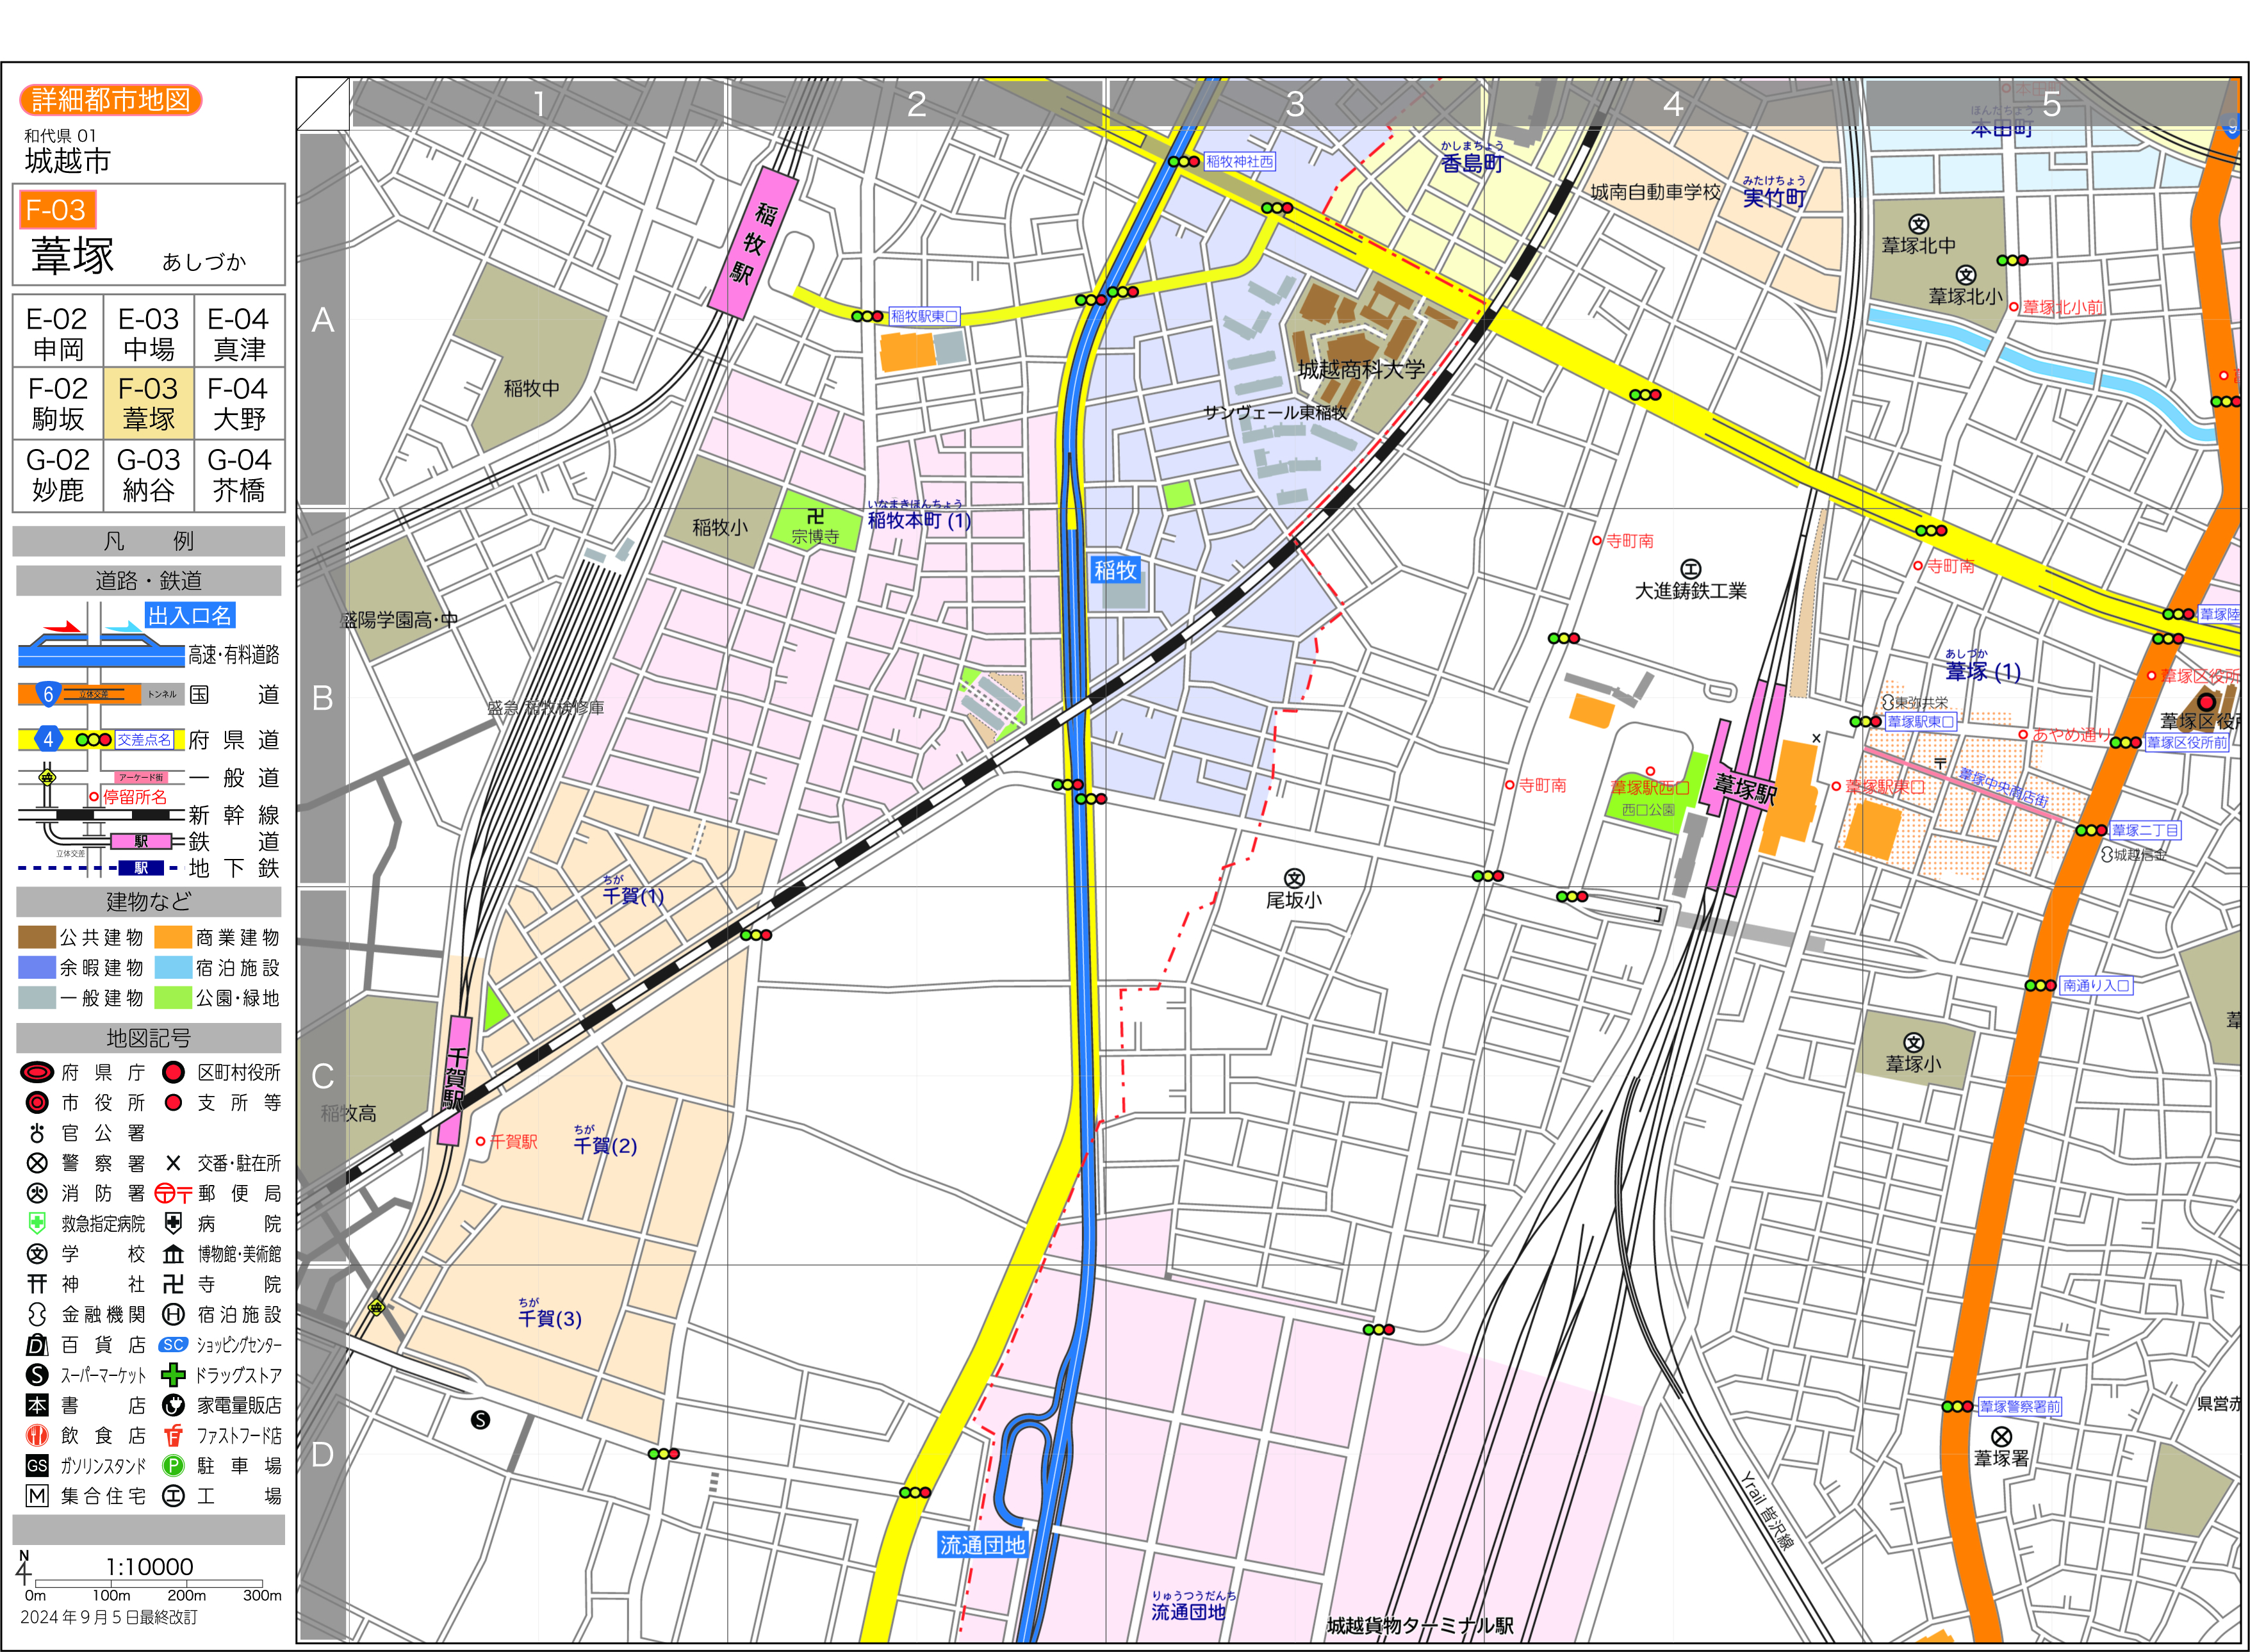Click the 稲牧 expressway entrance label
This screenshot has width=2250, height=1652.
point(1115,570)
